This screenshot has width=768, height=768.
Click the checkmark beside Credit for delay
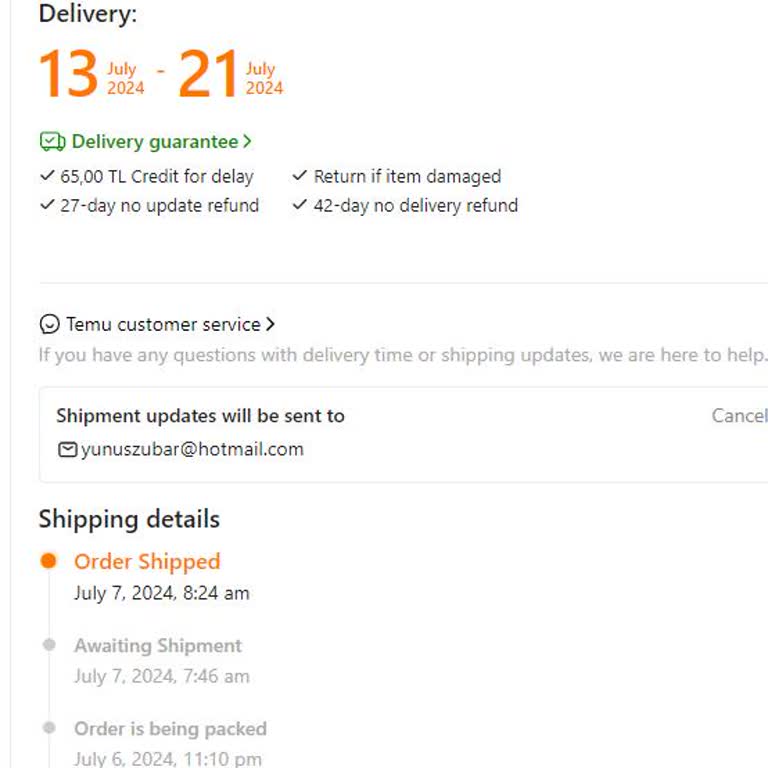[47, 176]
